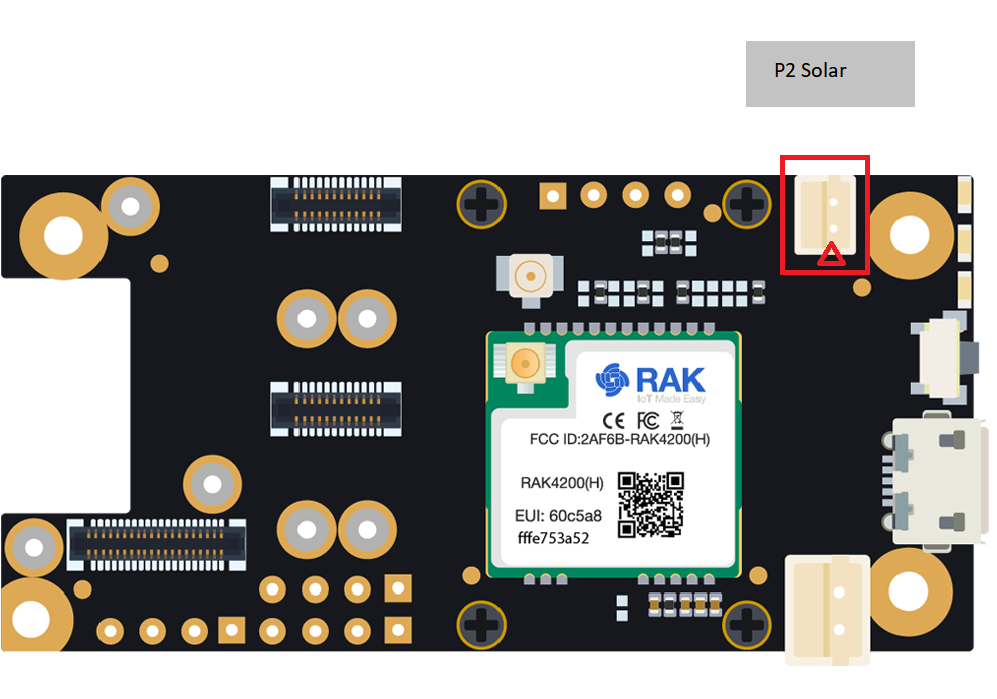Viewport: 997px width, 699px height.
Task: Click the slide switch above the USB port
Action: coord(945,357)
